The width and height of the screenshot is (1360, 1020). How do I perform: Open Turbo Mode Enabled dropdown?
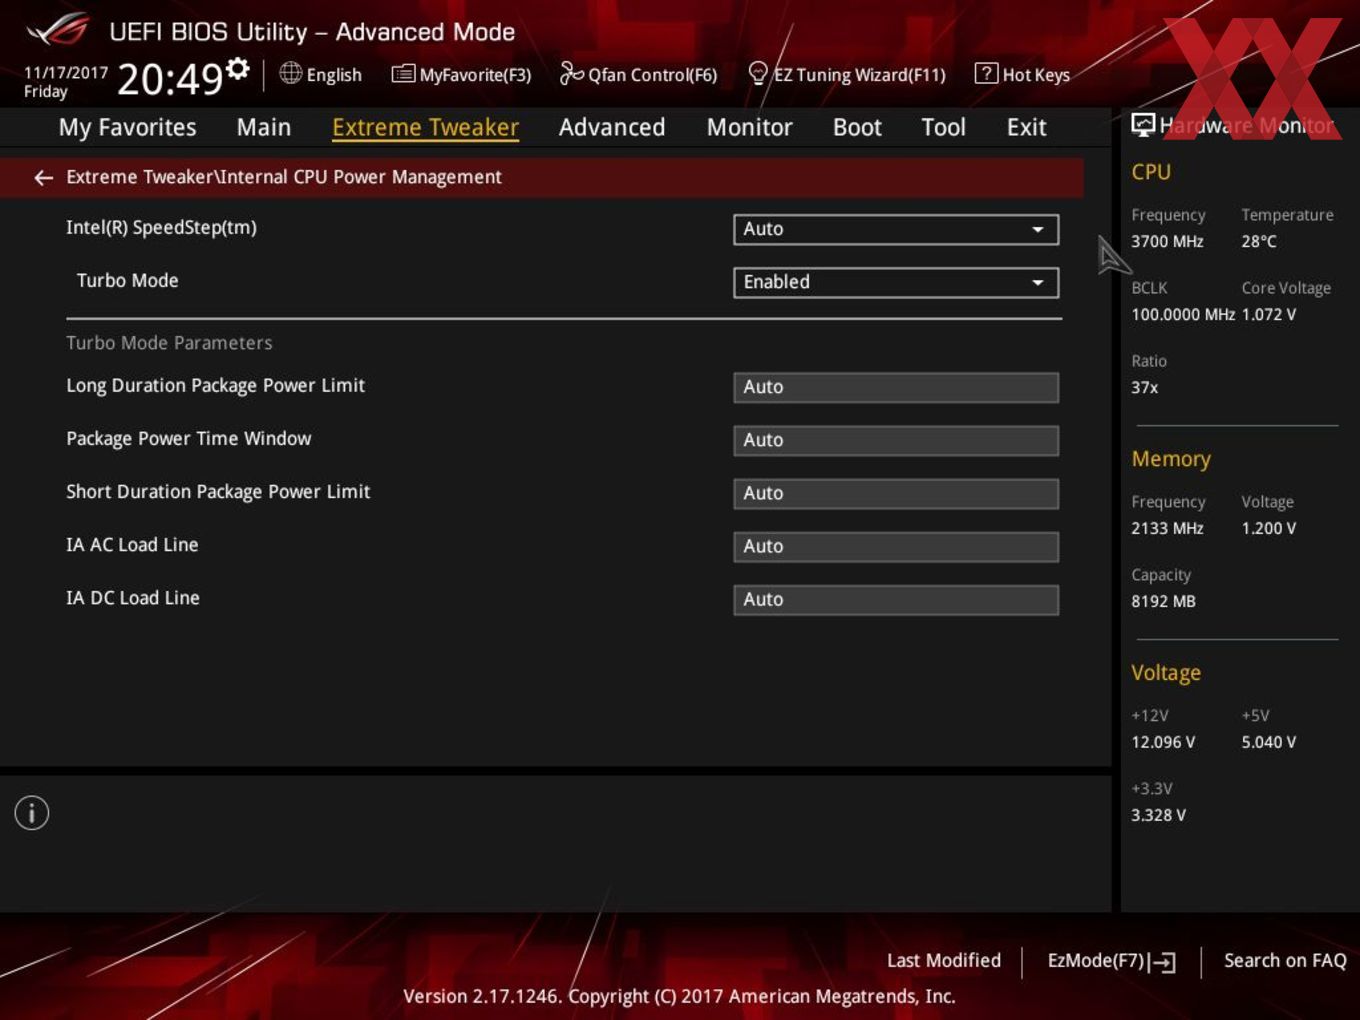(x=896, y=282)
